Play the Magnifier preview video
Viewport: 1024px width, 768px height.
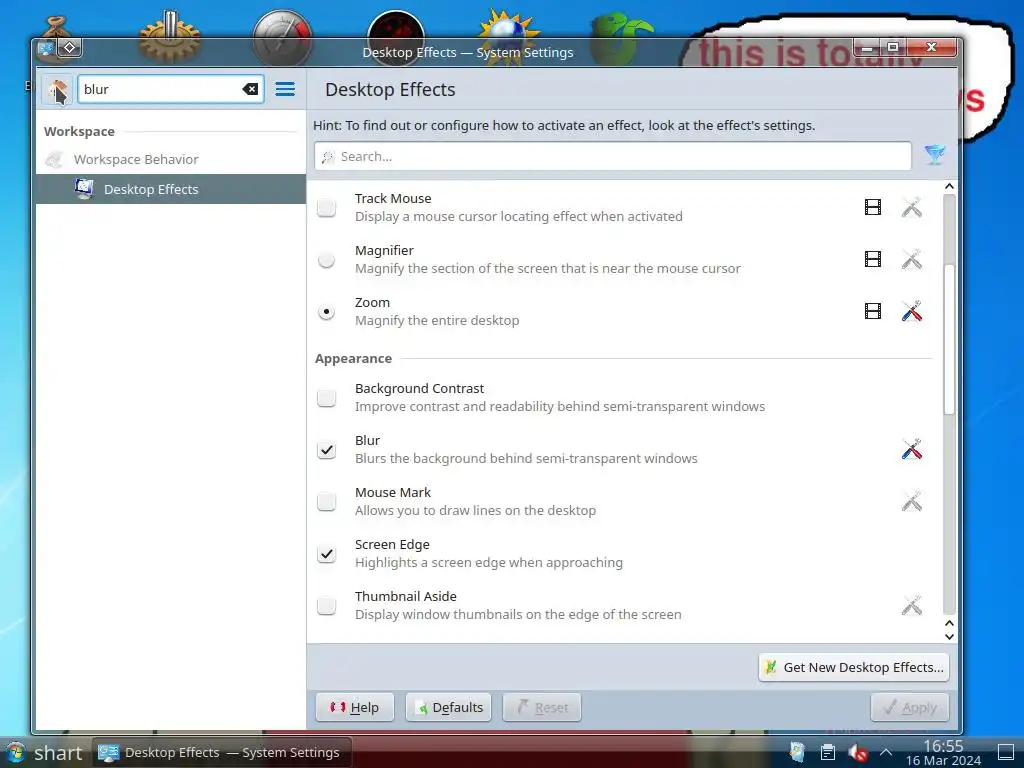(872, 259)
